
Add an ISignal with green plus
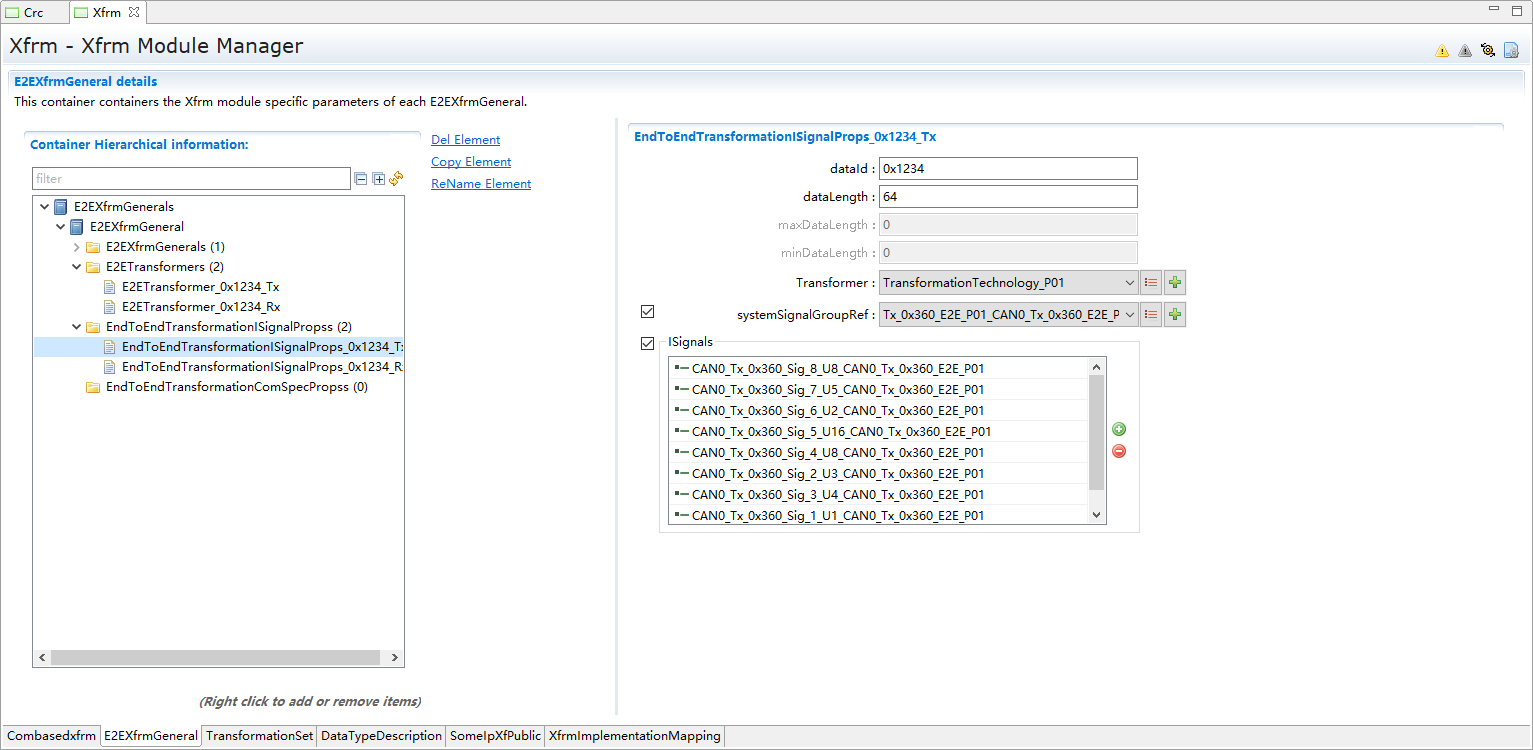point(1119,430)
